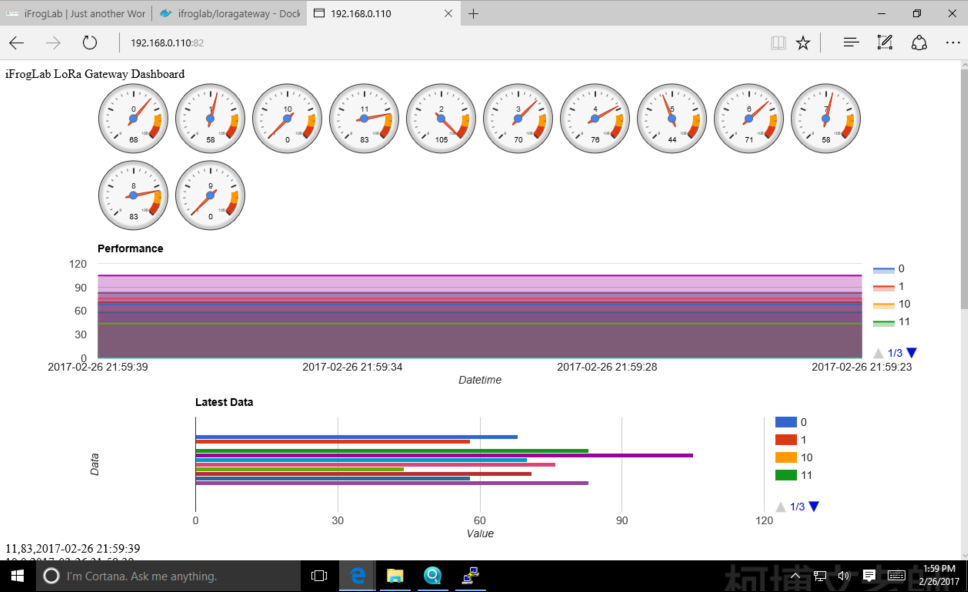
Task: Click the page vertical scrollbar thumb
Action: pyautogui.click(x=964, y=188)
